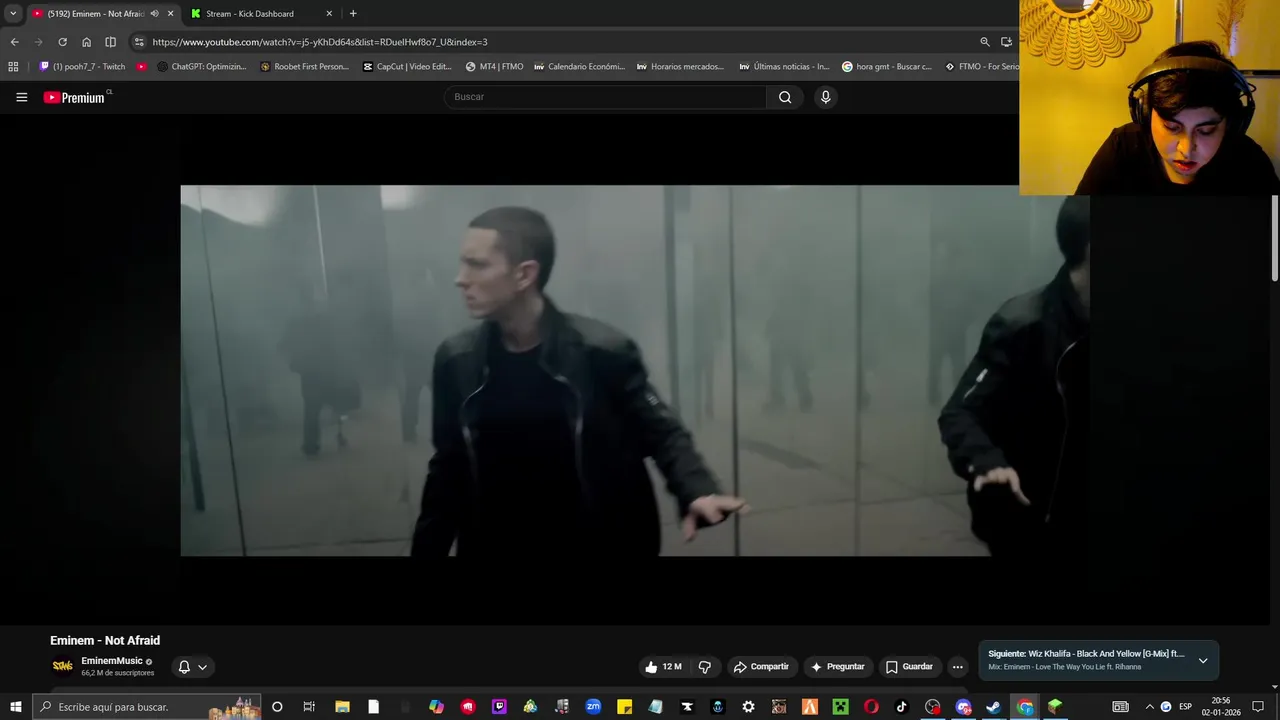Click the page vertical scrollbar
1280x720 pixels.
click(x=1274, y=238)
